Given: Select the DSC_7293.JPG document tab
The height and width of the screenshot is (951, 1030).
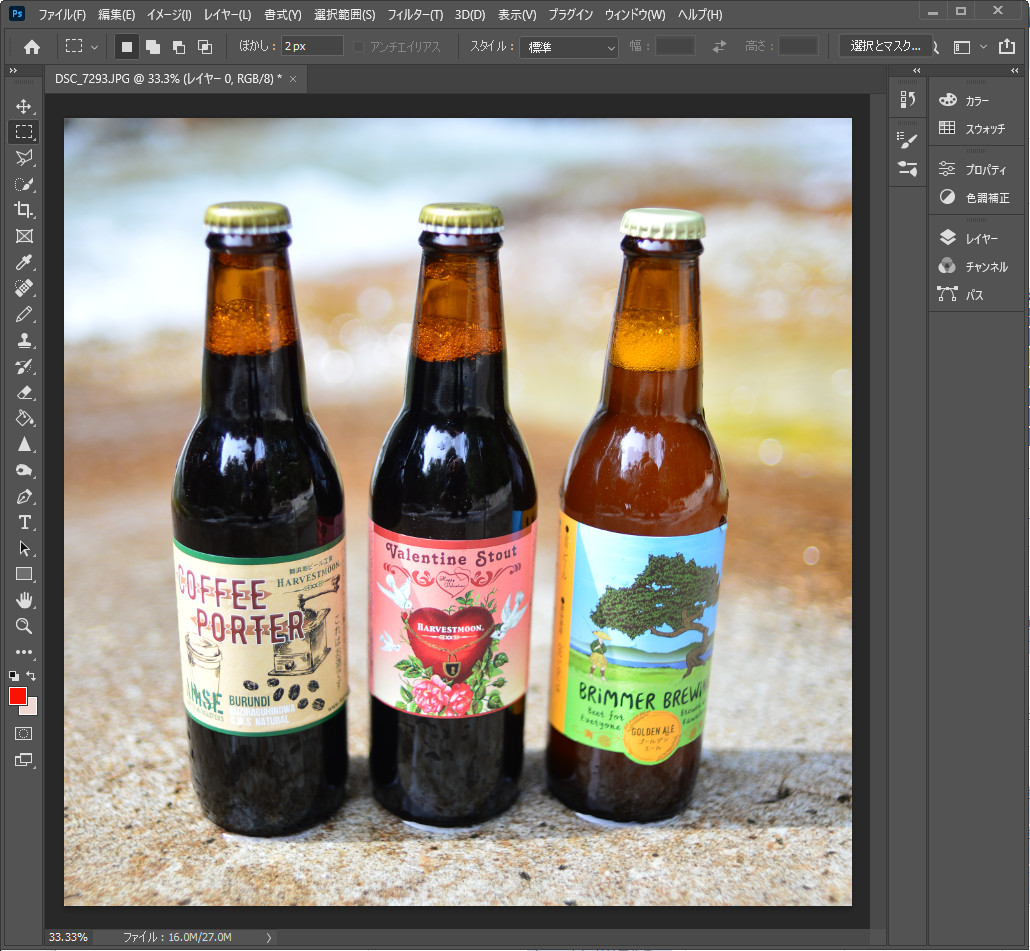Looking at the screenshot, I should click(x=168, y=79).
